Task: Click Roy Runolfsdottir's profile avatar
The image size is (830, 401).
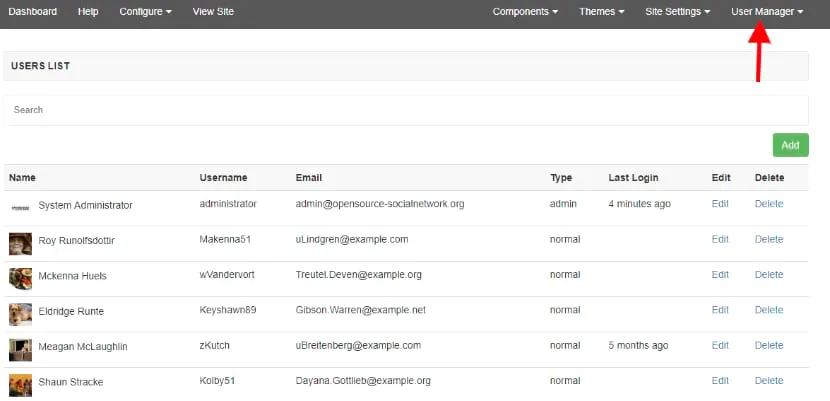Action: coord(20,244)
